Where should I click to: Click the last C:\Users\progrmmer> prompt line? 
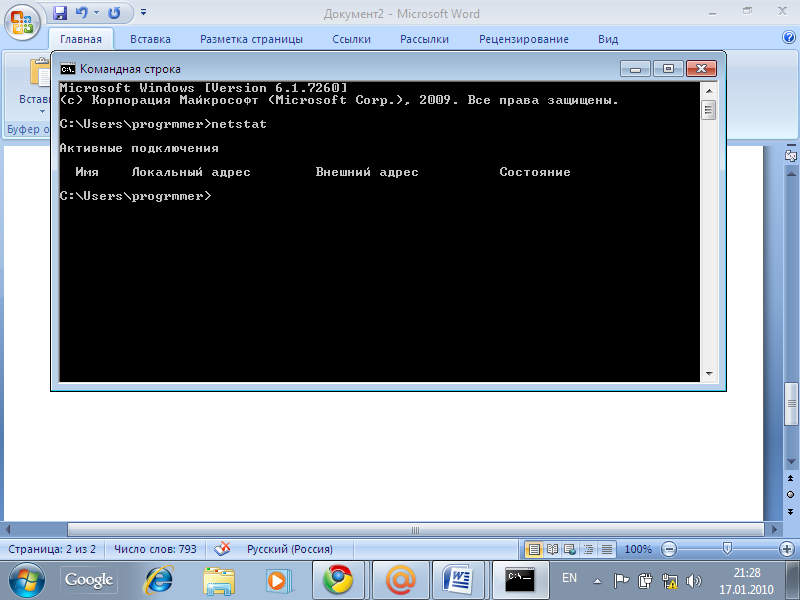[x=135, y=196]
